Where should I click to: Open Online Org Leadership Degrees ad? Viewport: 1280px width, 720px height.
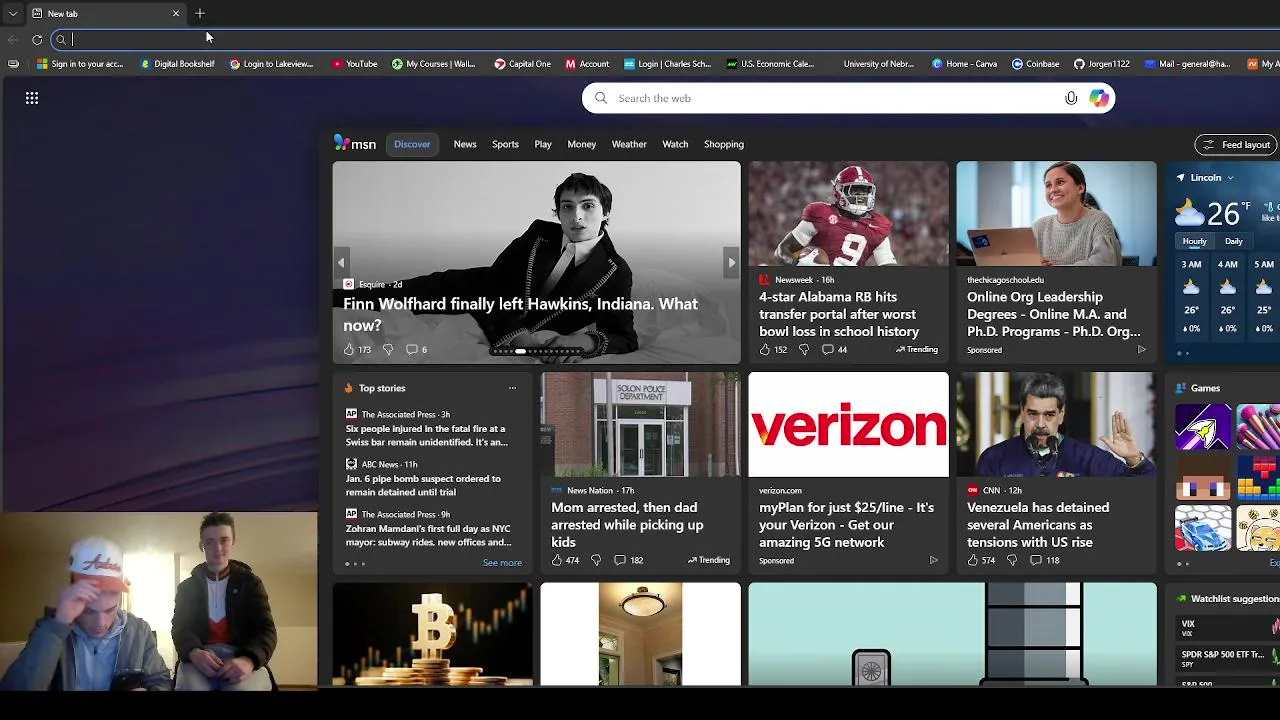1053,314
